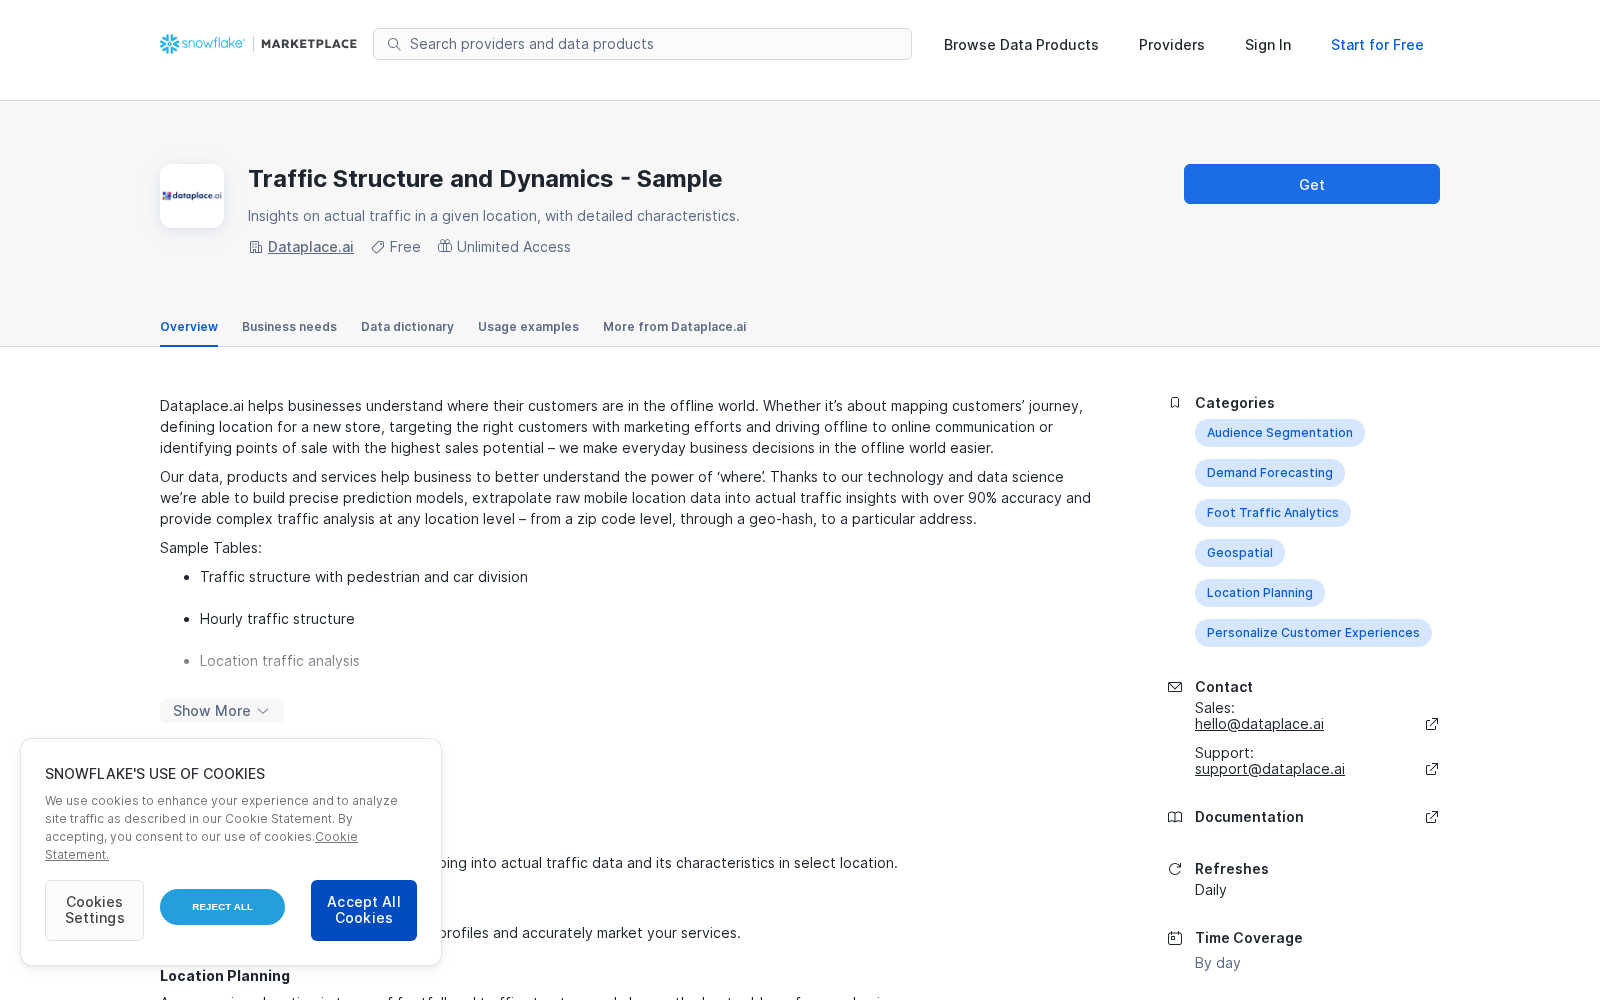Click the MARKETPLACE header text
This screenshot has width=1600, height=1000.
pos(309,44)
